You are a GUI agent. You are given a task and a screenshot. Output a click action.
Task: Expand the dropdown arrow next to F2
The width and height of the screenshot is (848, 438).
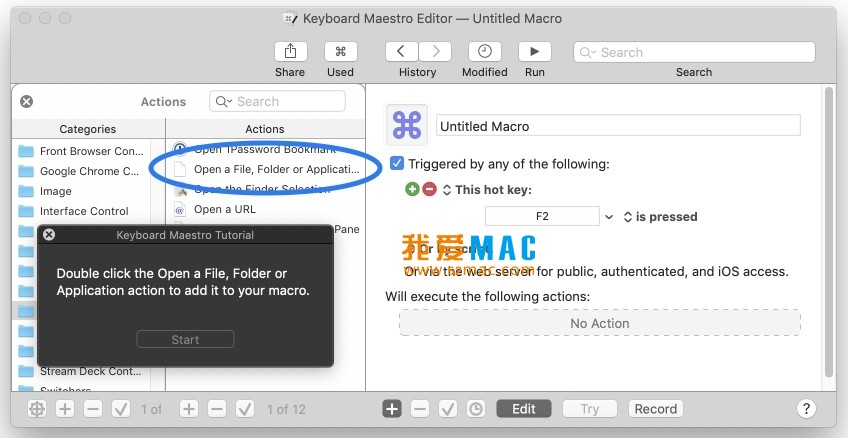[x=609, y=217]
